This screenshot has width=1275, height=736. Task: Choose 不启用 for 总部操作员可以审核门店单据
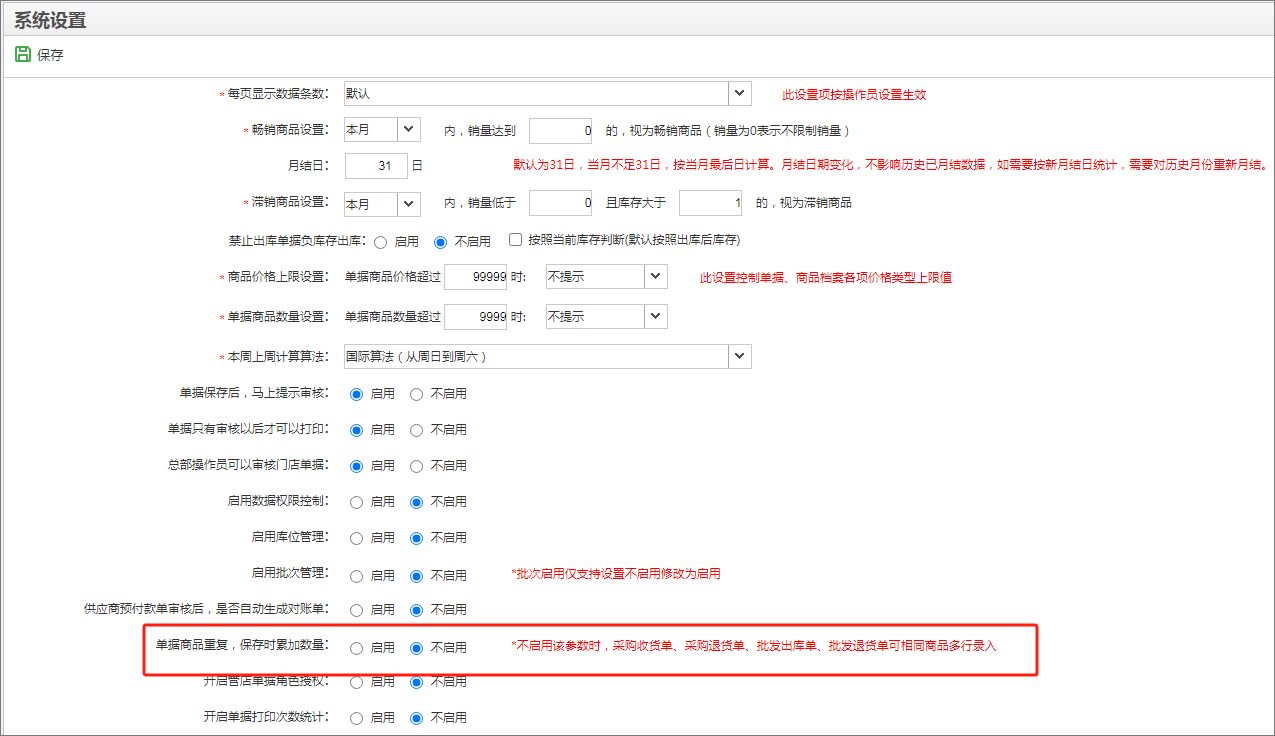pos(416,466)
